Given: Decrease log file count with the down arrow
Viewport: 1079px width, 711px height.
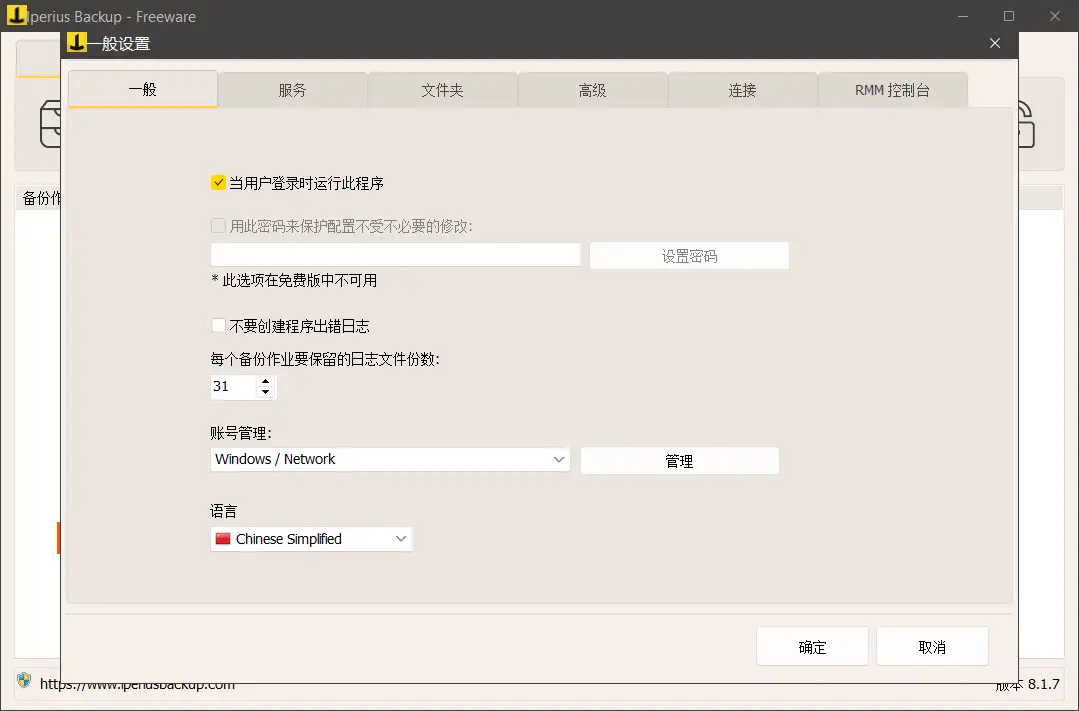Looking at the screenshot, I should [x=265, y=392].
